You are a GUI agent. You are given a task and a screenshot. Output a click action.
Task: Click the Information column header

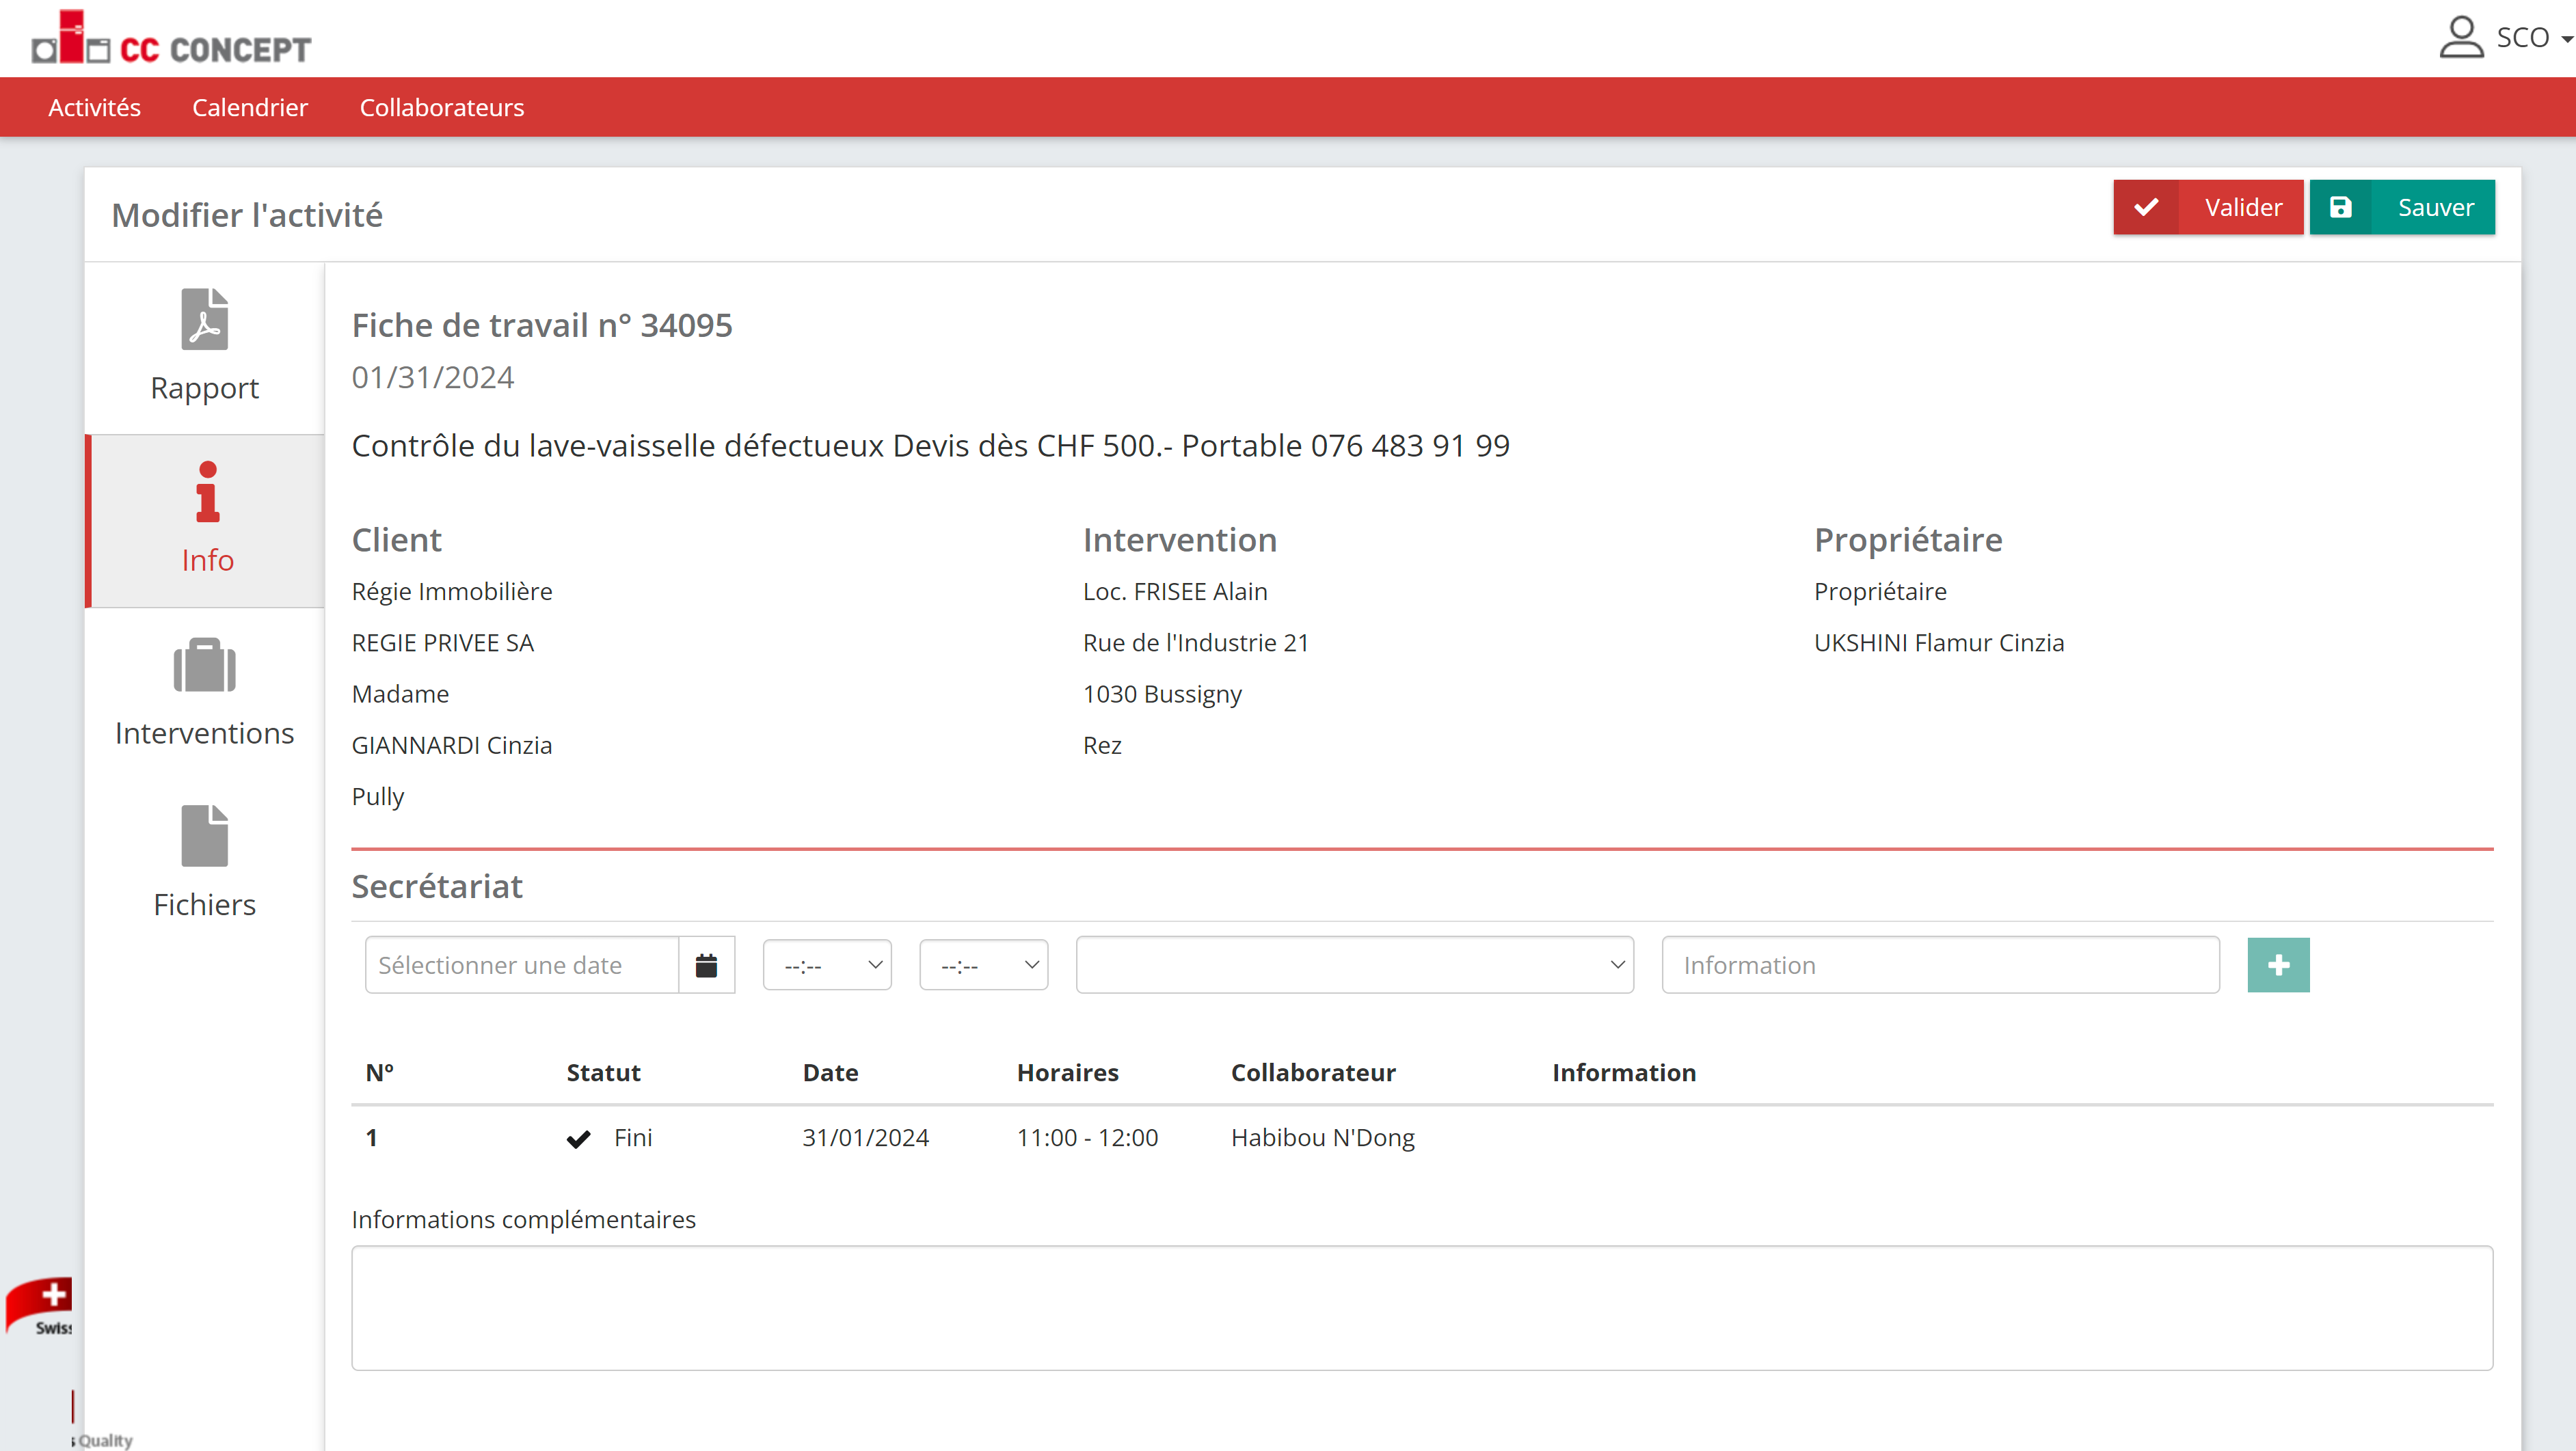(x=1623, y=1073)
